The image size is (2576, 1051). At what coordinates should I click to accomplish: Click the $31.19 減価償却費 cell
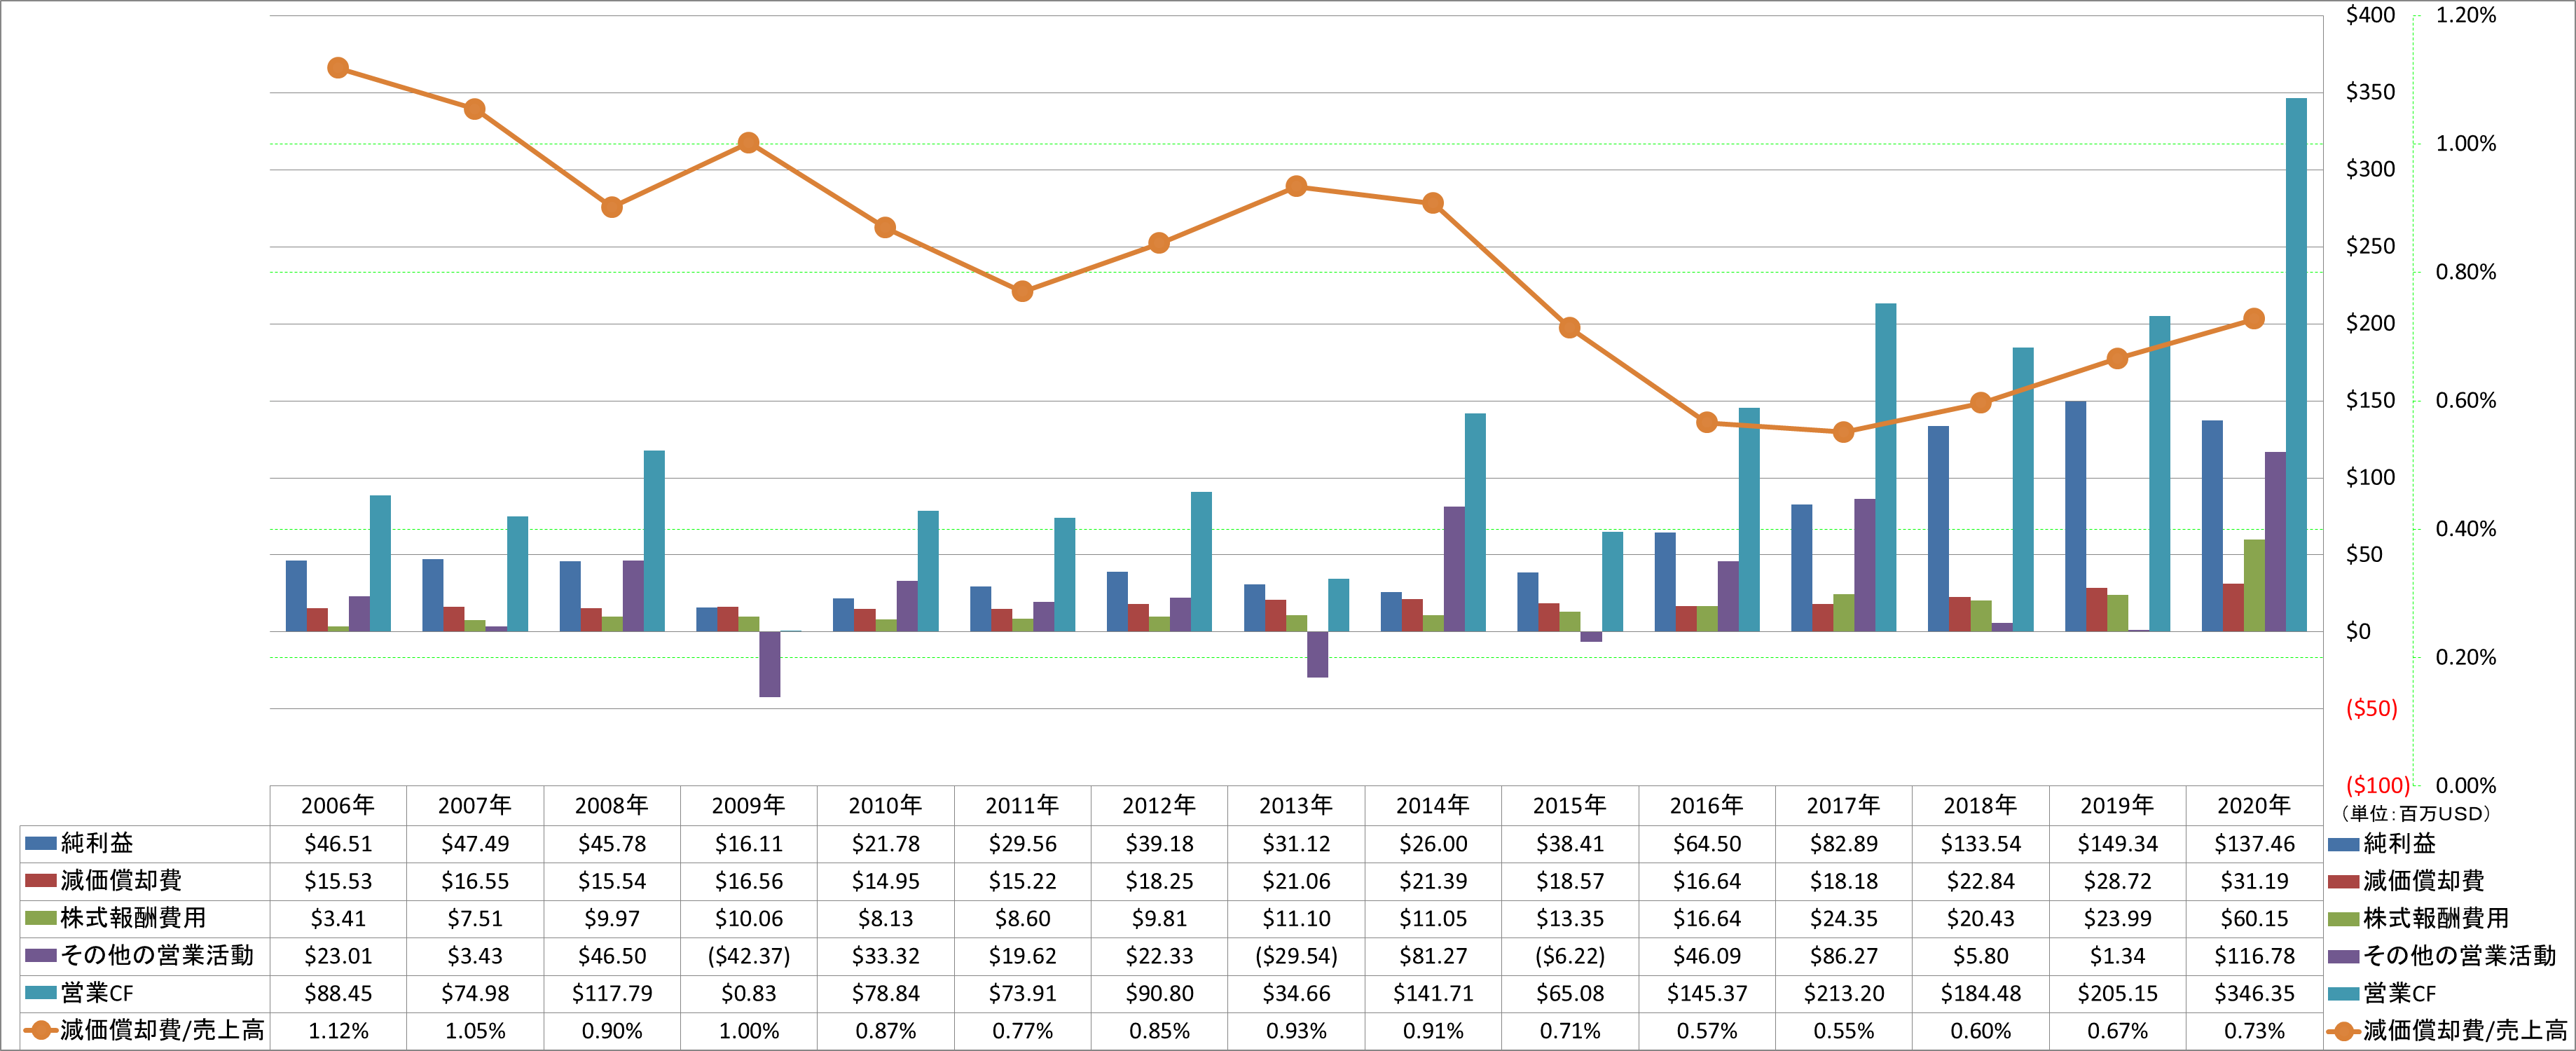[x=2254, y=881]
